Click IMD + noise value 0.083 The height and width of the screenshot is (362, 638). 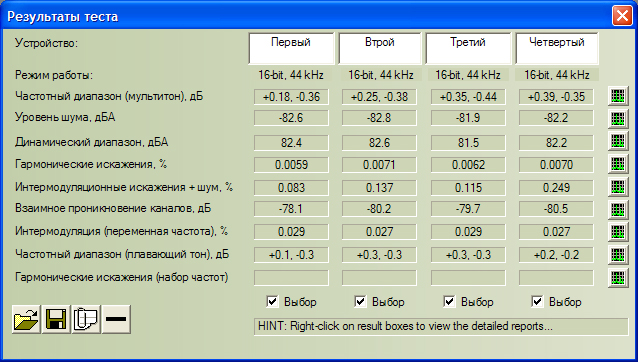point(291,188)
